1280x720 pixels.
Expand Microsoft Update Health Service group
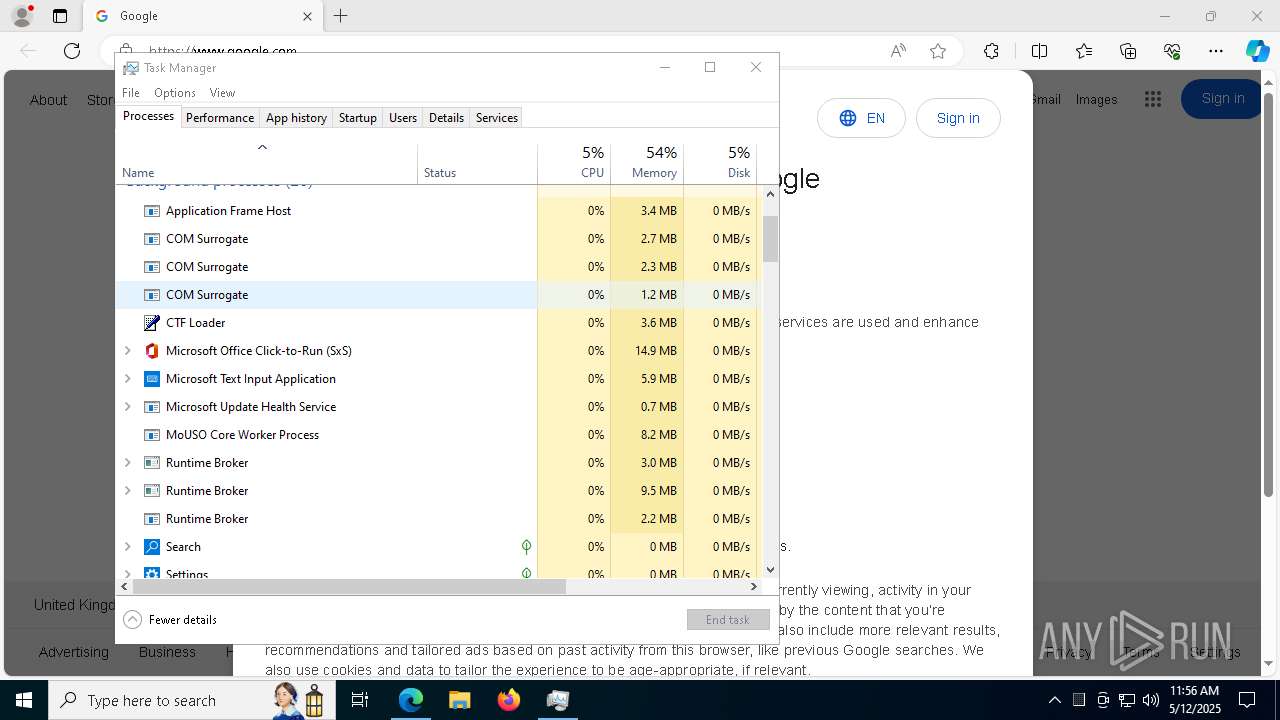point(127,407)
